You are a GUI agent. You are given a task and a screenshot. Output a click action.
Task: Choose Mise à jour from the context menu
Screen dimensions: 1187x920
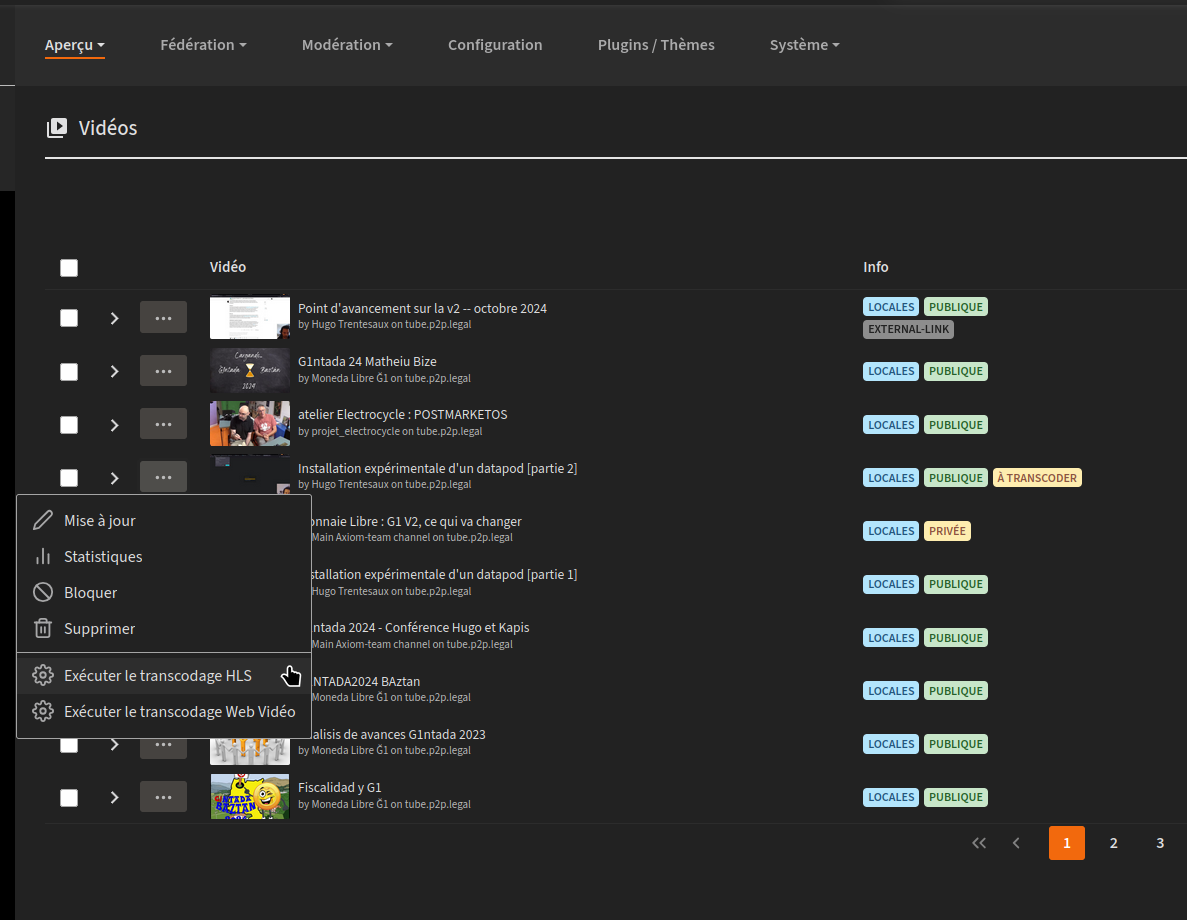click(x=164, y=520)
